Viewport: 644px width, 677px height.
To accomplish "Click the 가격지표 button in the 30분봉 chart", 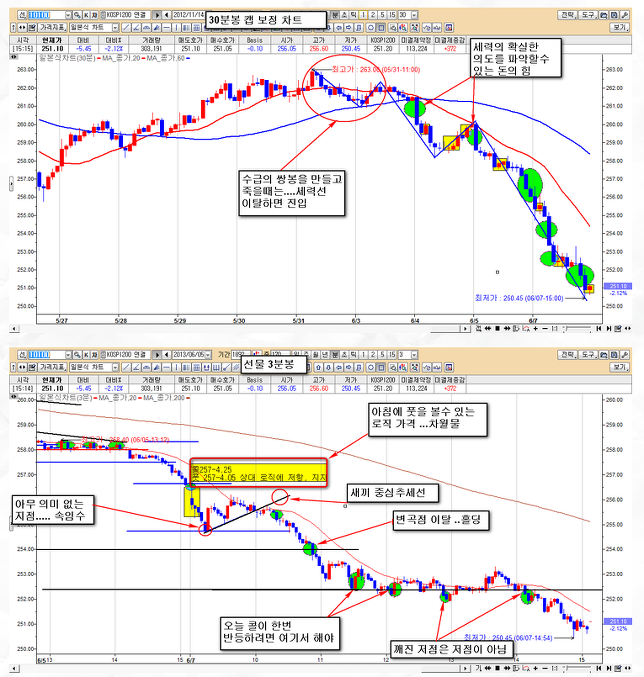I will (53, 28).
